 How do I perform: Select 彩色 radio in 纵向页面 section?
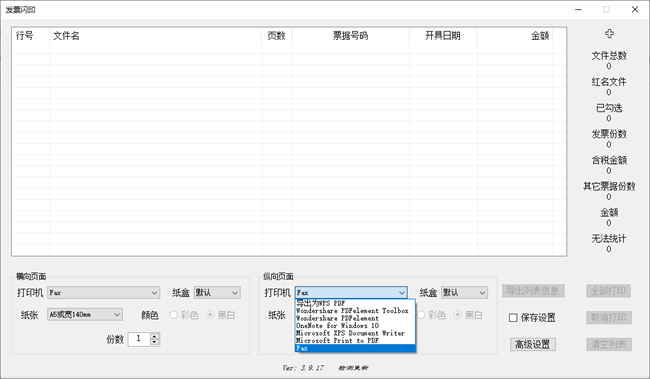tap(421, 315)
